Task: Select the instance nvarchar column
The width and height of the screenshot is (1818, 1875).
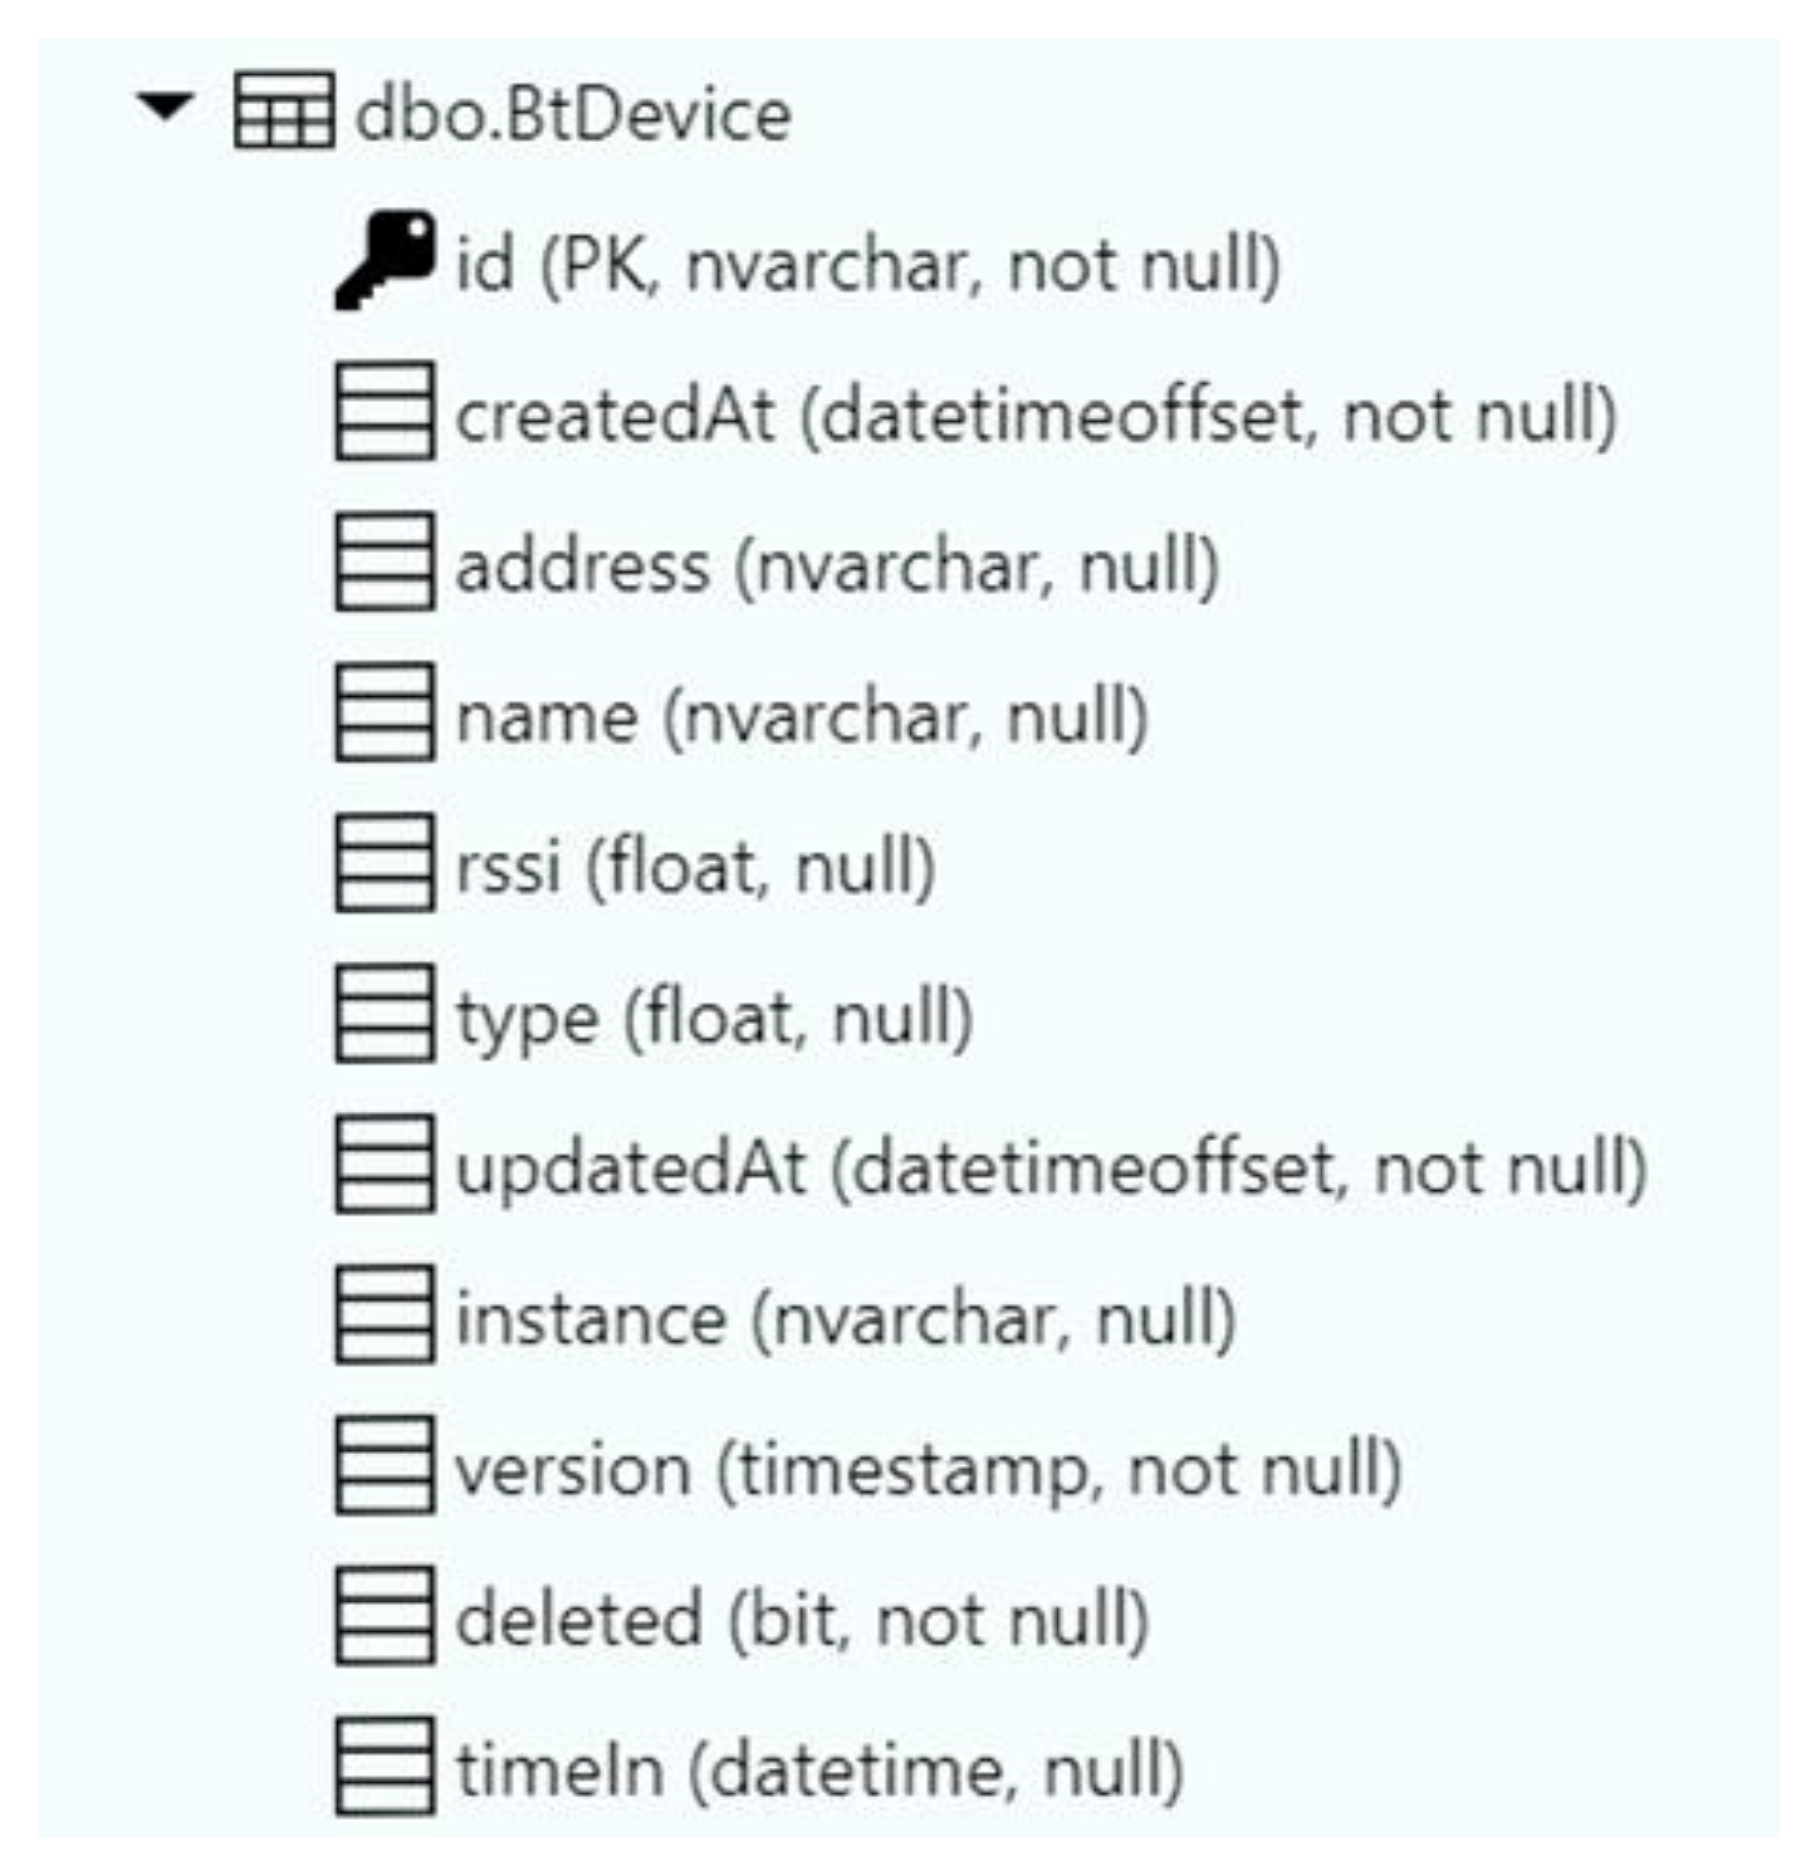Action: point(846,1319)
